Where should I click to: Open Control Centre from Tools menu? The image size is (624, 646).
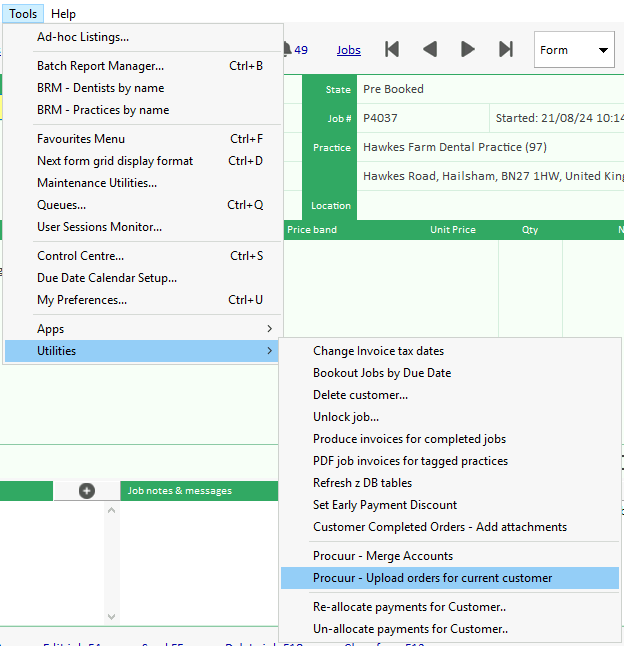(x=81, y=256)
